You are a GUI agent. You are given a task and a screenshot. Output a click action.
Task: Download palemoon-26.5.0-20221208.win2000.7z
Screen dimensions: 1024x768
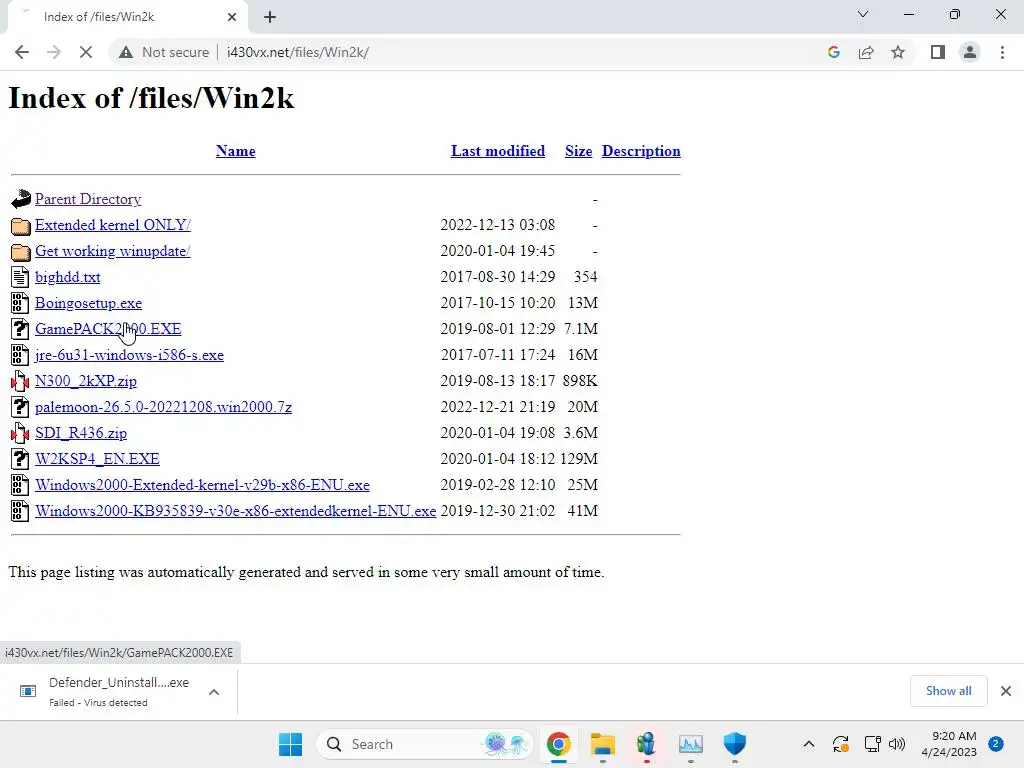coord(163,408)
